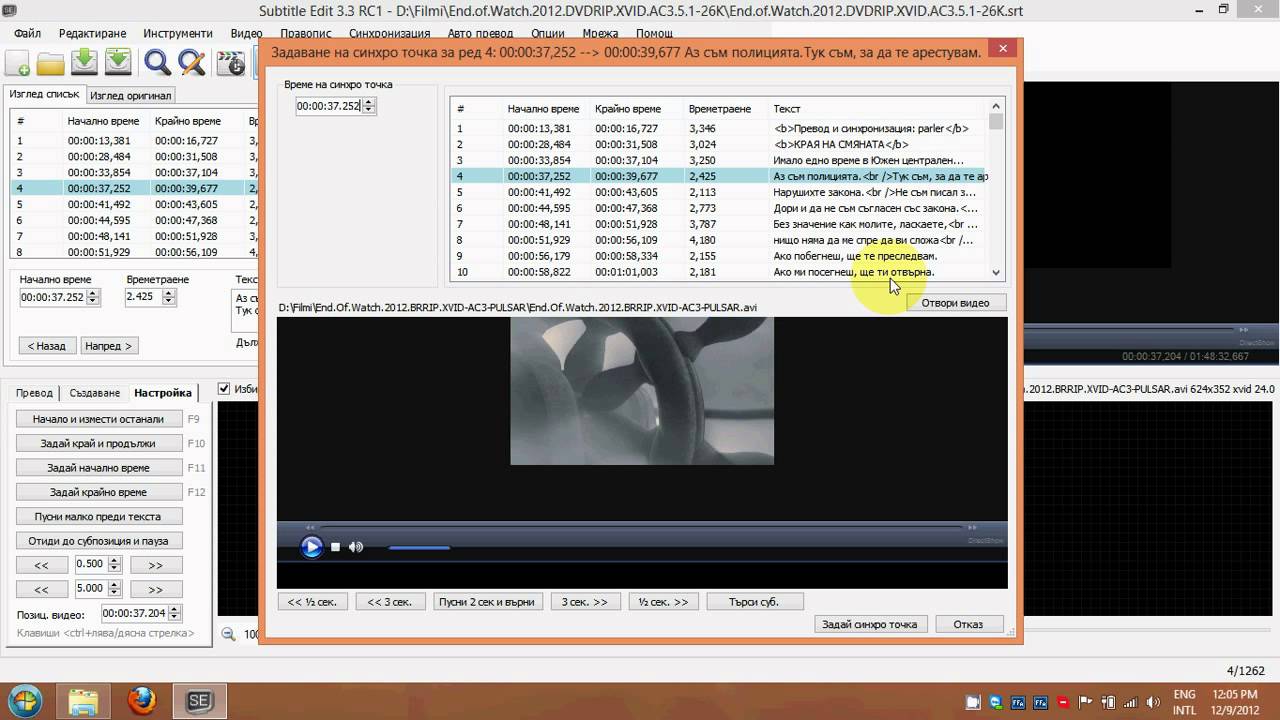The height and width of the screenshot is (720, 1280).
Task: Select row 10 'Ако ми посегнеш' in dialog
Action: [x=718, y=272]
